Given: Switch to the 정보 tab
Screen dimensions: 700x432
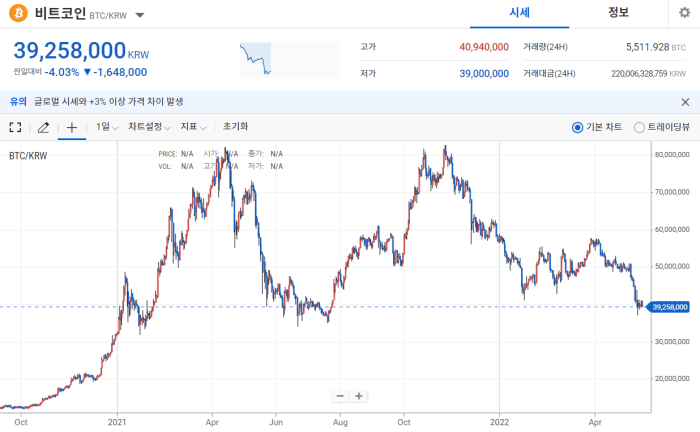Looking at the screenshot, I should coord(618,12).
